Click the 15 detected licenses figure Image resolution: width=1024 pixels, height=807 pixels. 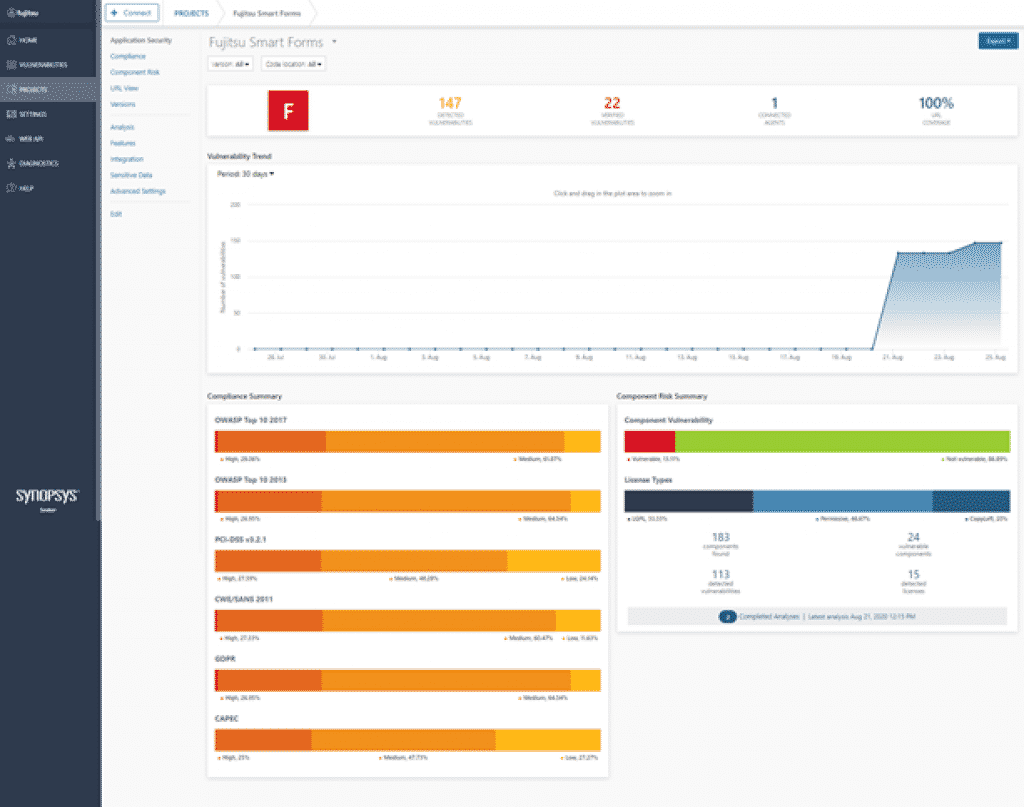(x=914, y=575)
